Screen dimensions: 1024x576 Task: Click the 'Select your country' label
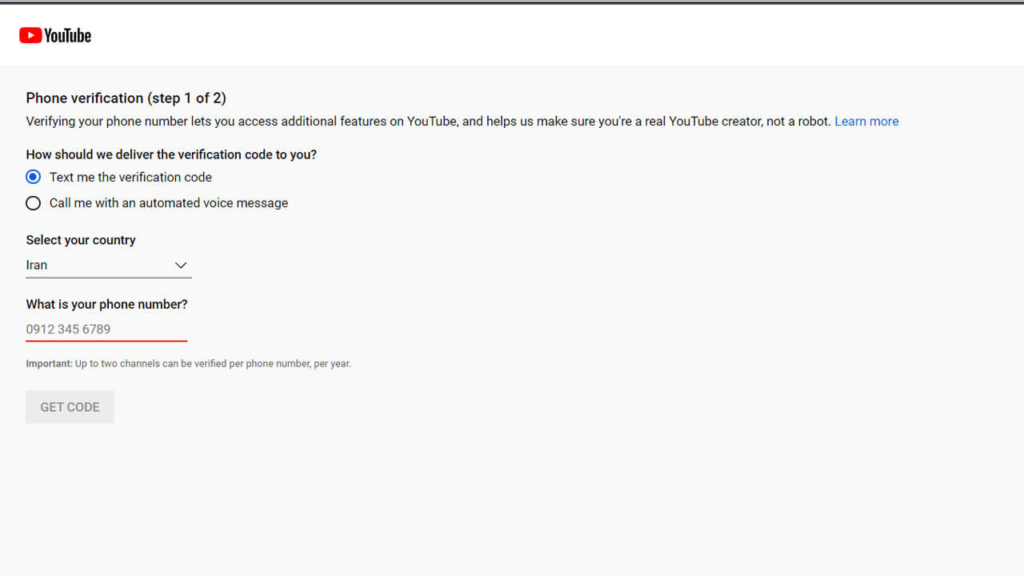(x=81, y=240)
